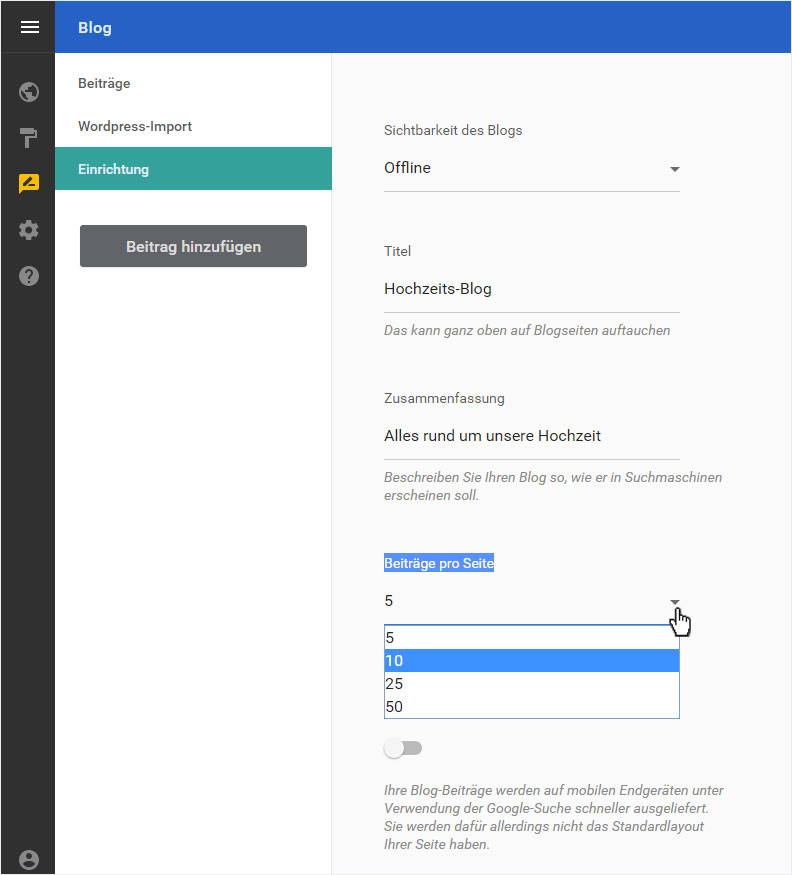This screenshot has height=875, width=792.
Task: Focus the Zusammenfassung text field
Action: (x=531, y=436)
